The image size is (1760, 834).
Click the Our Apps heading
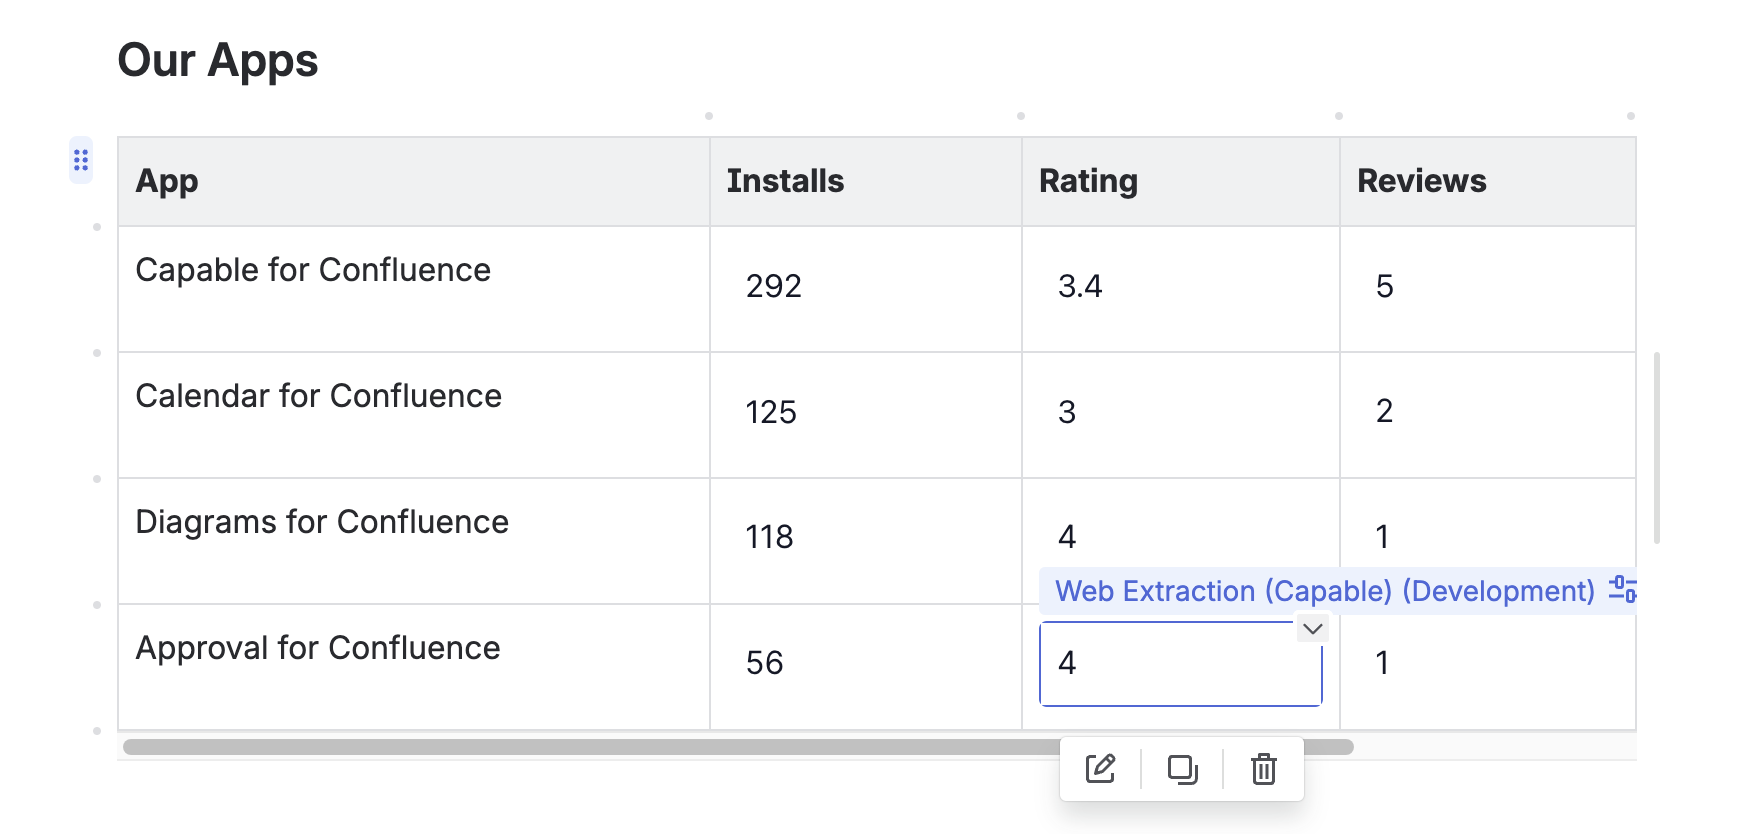coord(218,60)
